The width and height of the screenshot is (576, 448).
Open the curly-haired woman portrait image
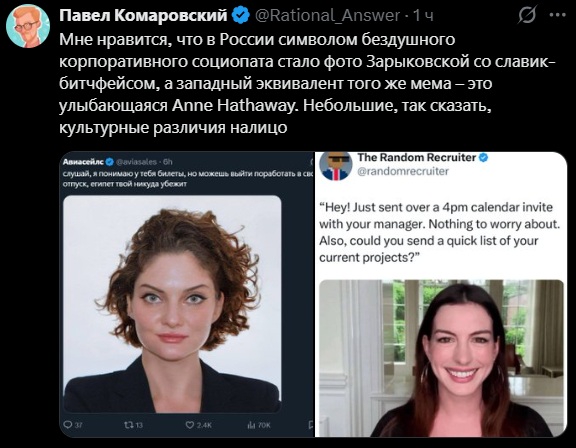[x=172, y=304]
